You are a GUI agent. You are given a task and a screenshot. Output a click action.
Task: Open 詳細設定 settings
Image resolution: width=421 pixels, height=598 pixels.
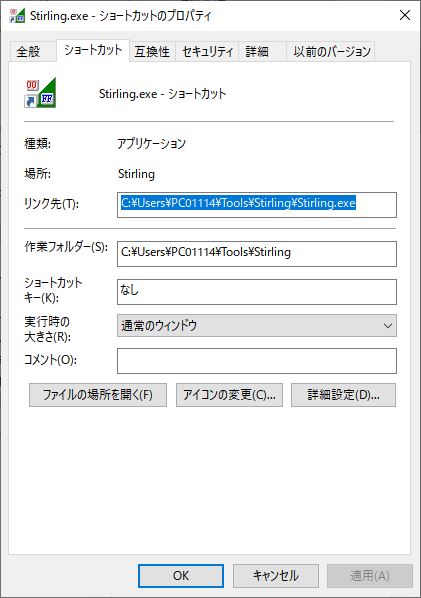[x=343, y=395]
